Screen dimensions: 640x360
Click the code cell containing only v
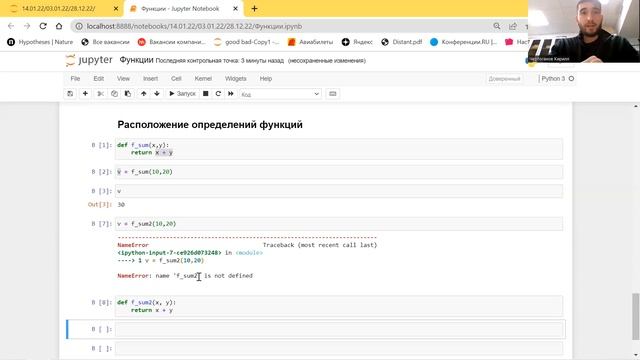pos(339,191)
